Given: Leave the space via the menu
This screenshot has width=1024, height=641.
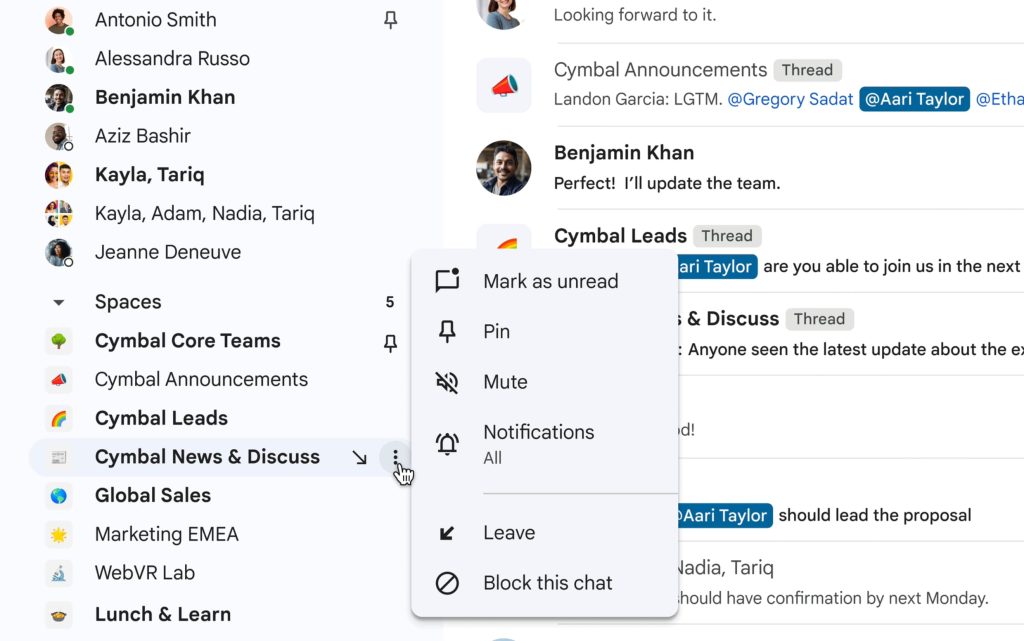Looking at the screenshot, I should pyautogui.click(x=508, y=533).
